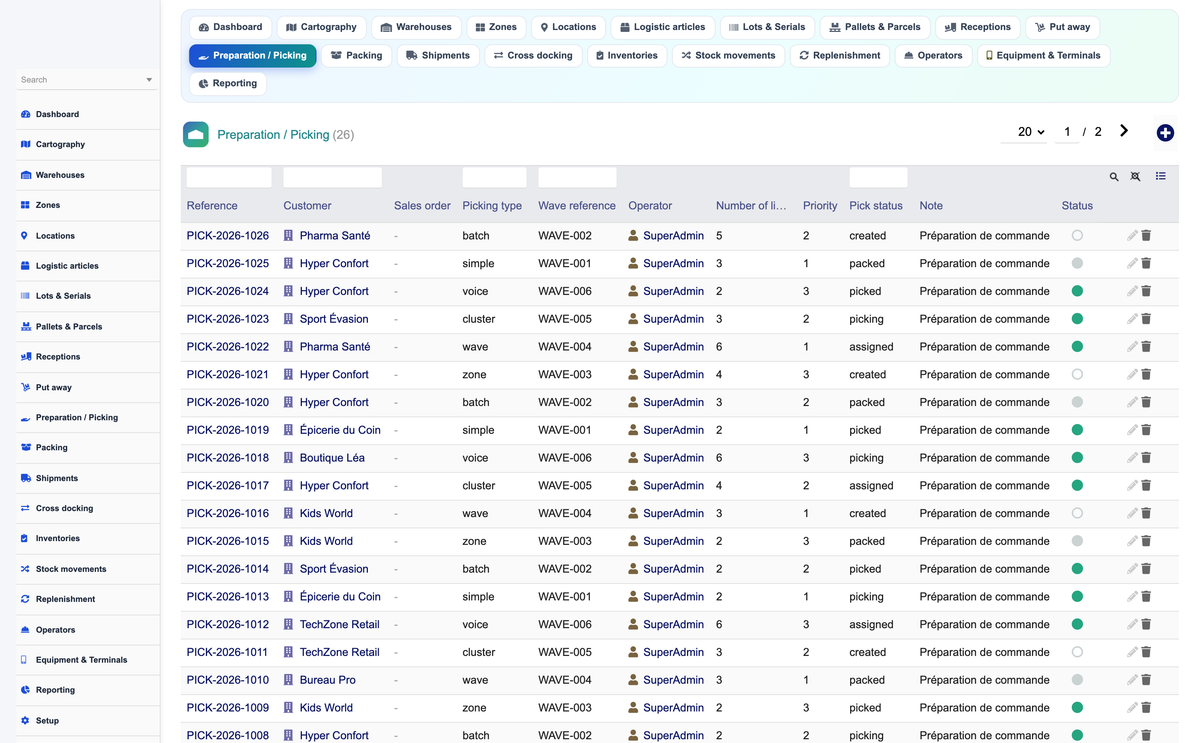Sort by the Reference column header
This screenshot has height=743, width=1200.
tap(212, 206)
